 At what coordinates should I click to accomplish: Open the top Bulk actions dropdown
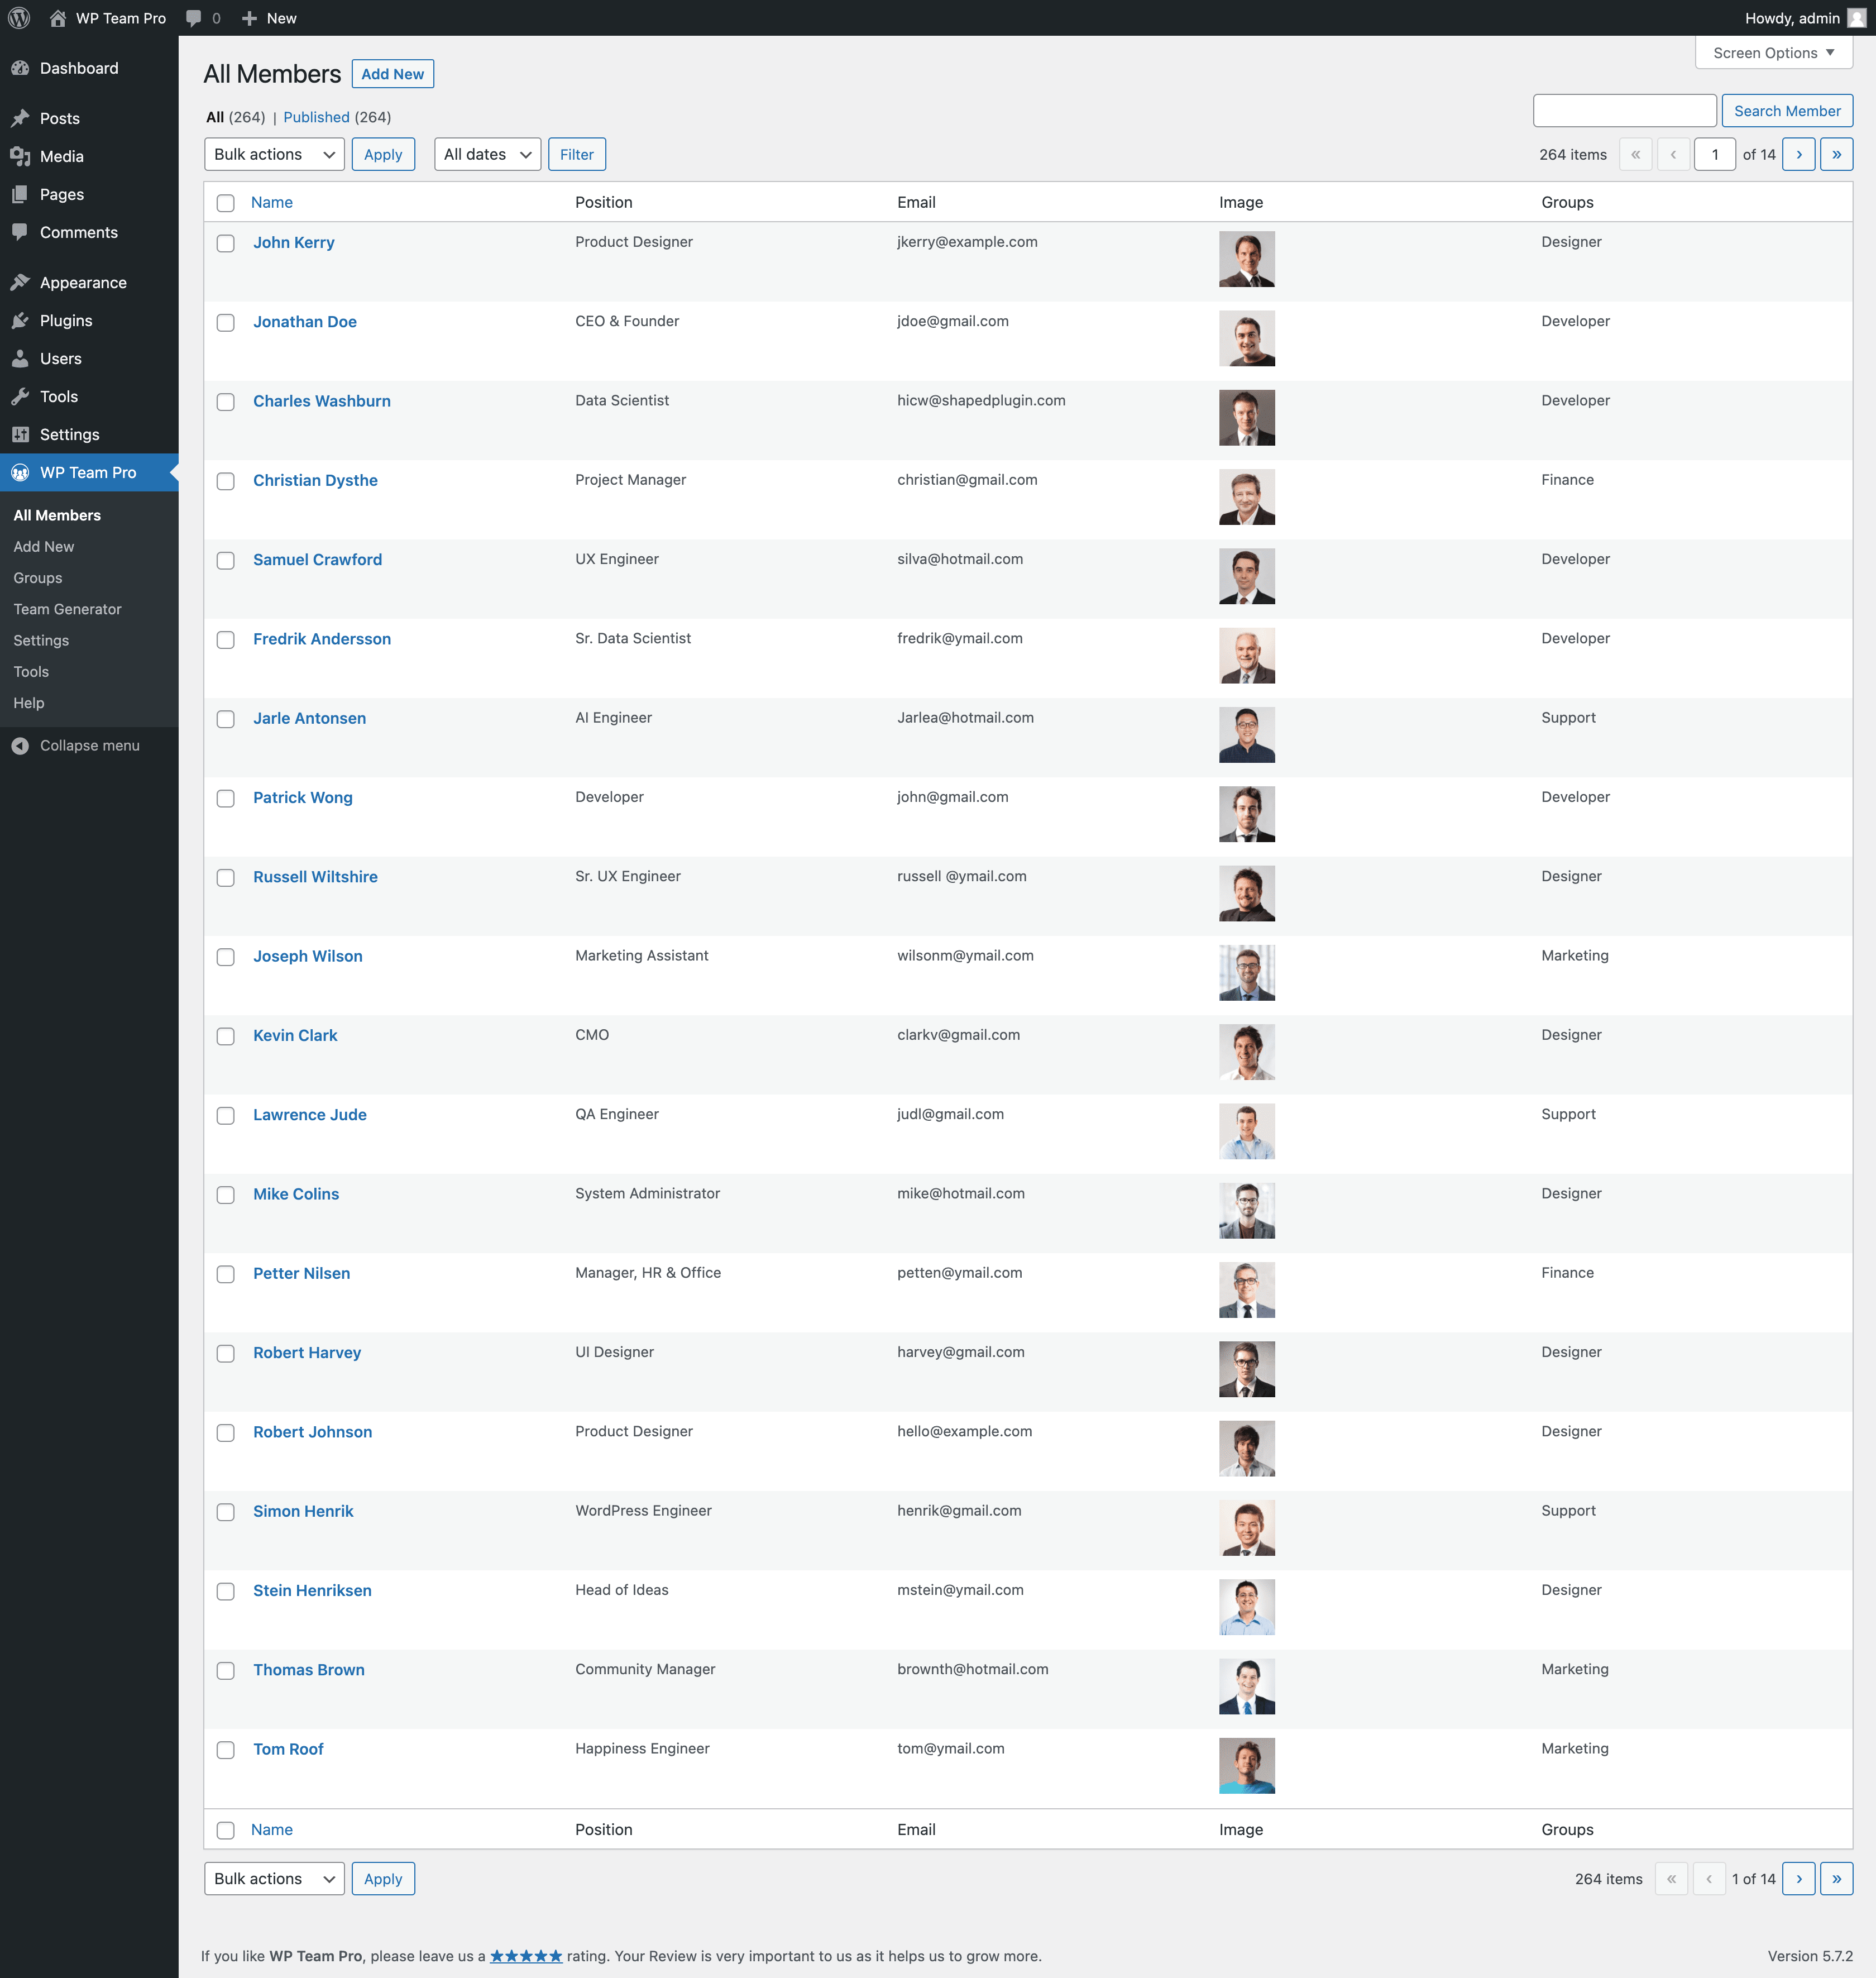(x=274, y=155)
